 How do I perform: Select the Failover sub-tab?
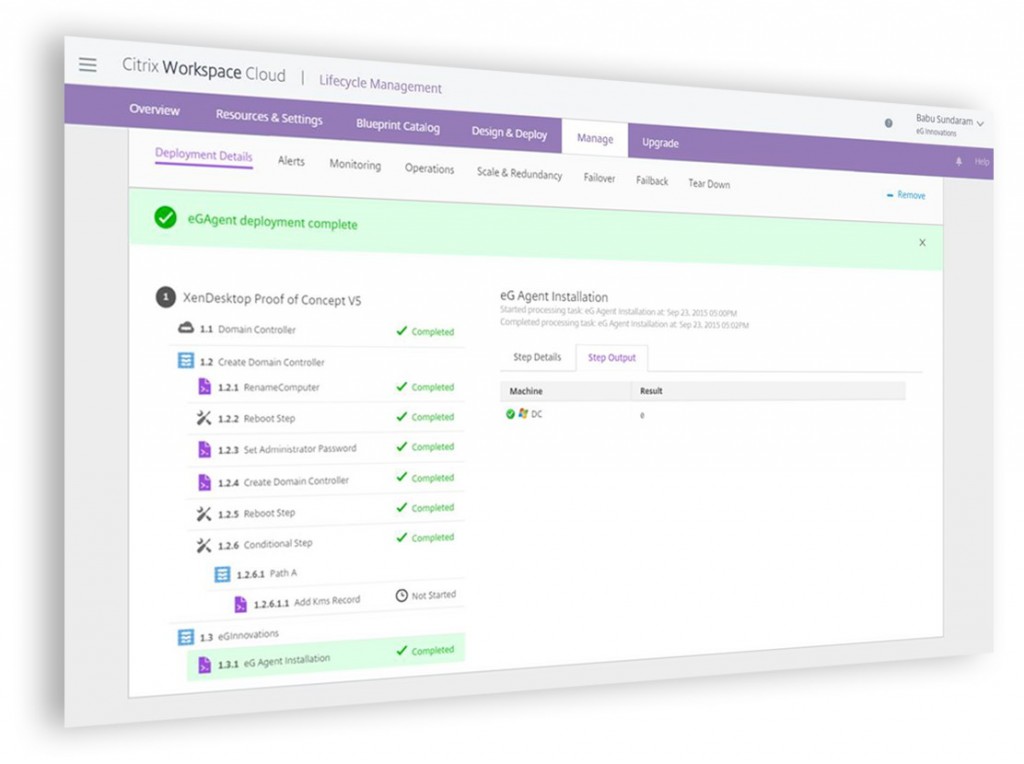[599, 178]
